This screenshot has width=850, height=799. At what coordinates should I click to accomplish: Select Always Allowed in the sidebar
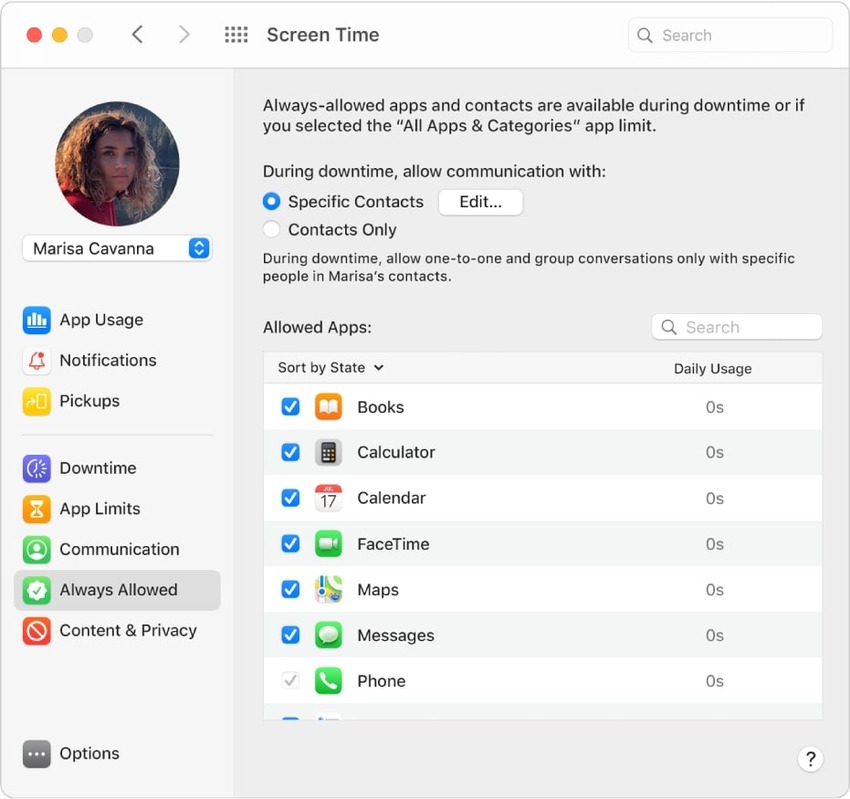point(117,590)
